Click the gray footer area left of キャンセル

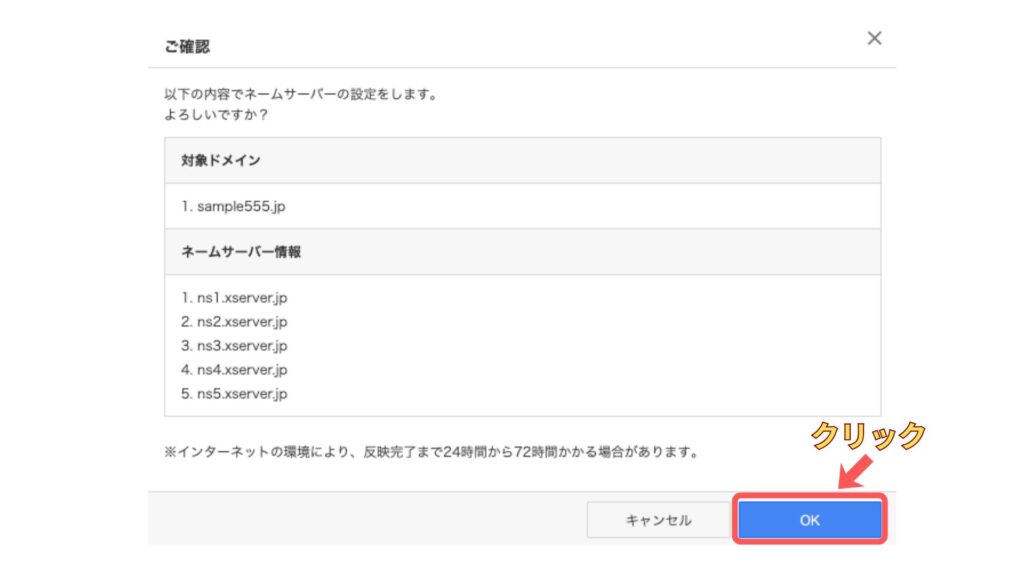coord(360,520)
